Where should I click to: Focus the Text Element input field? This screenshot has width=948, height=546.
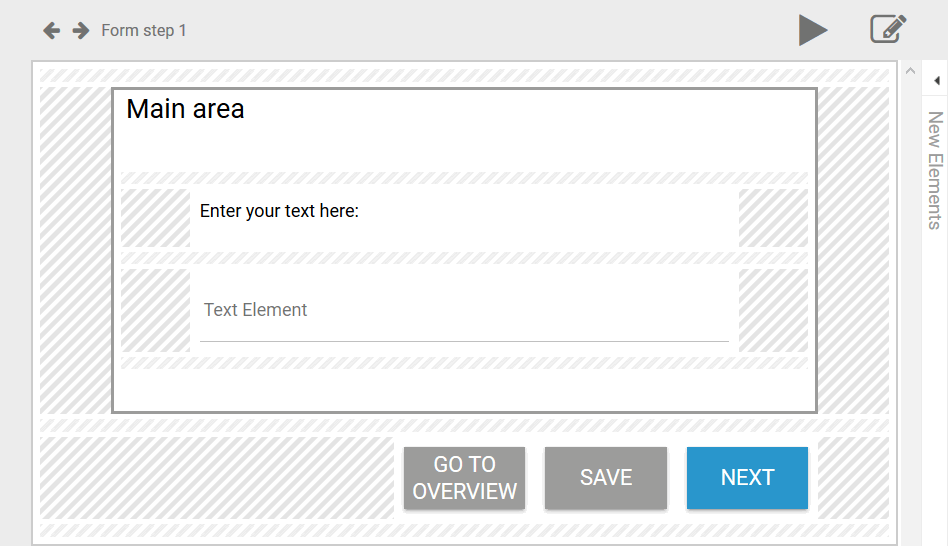464,310
